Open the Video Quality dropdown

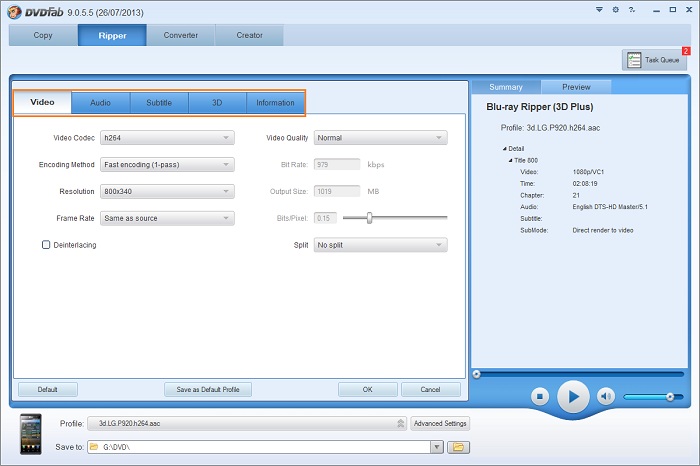[x=380, y=137]
